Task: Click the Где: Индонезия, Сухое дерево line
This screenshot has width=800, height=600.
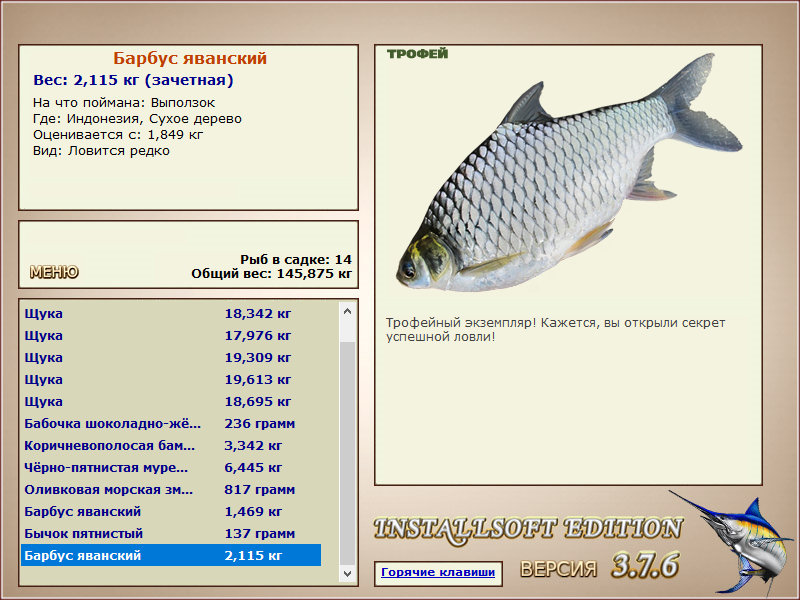Action: pyautogui.click(x=137, y=119)
